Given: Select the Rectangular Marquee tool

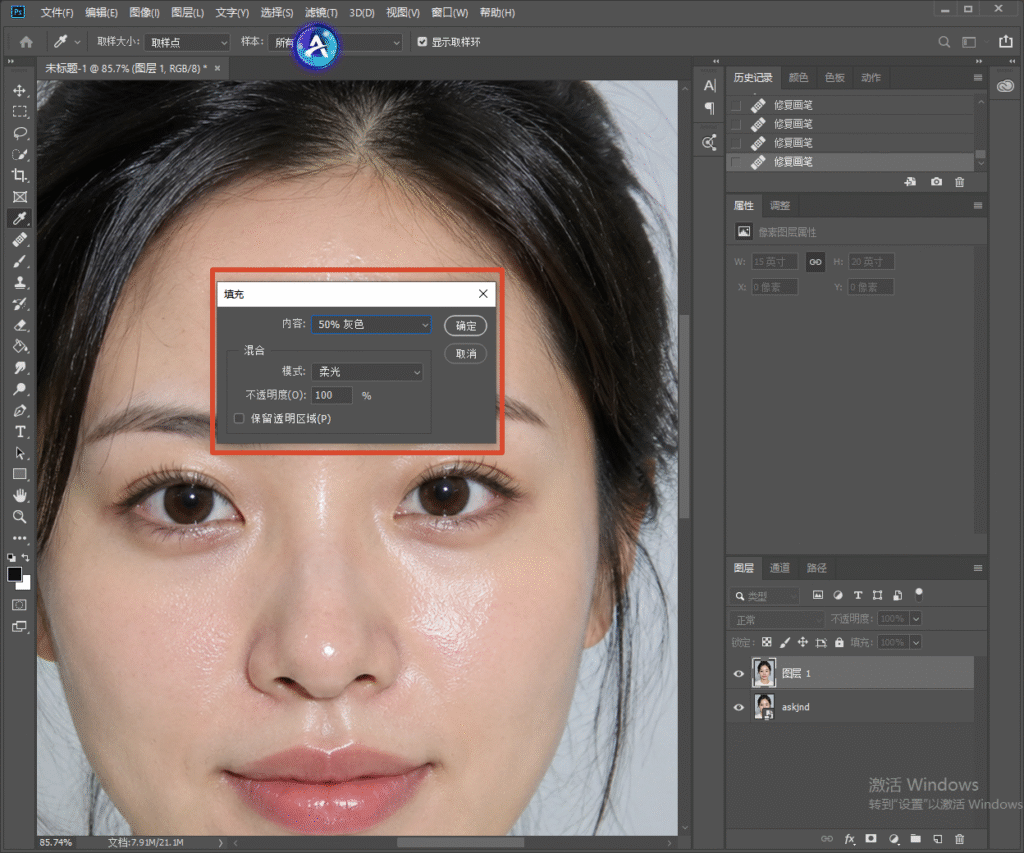Looking at the screenshot, I should click(20, 112).
